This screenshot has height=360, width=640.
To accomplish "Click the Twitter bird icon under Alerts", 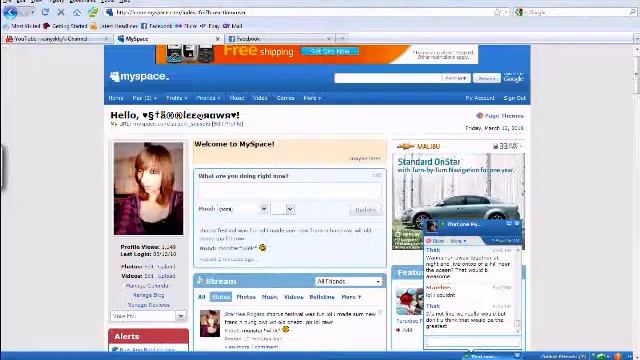I will pyautogui.click(x=115, y=349).
